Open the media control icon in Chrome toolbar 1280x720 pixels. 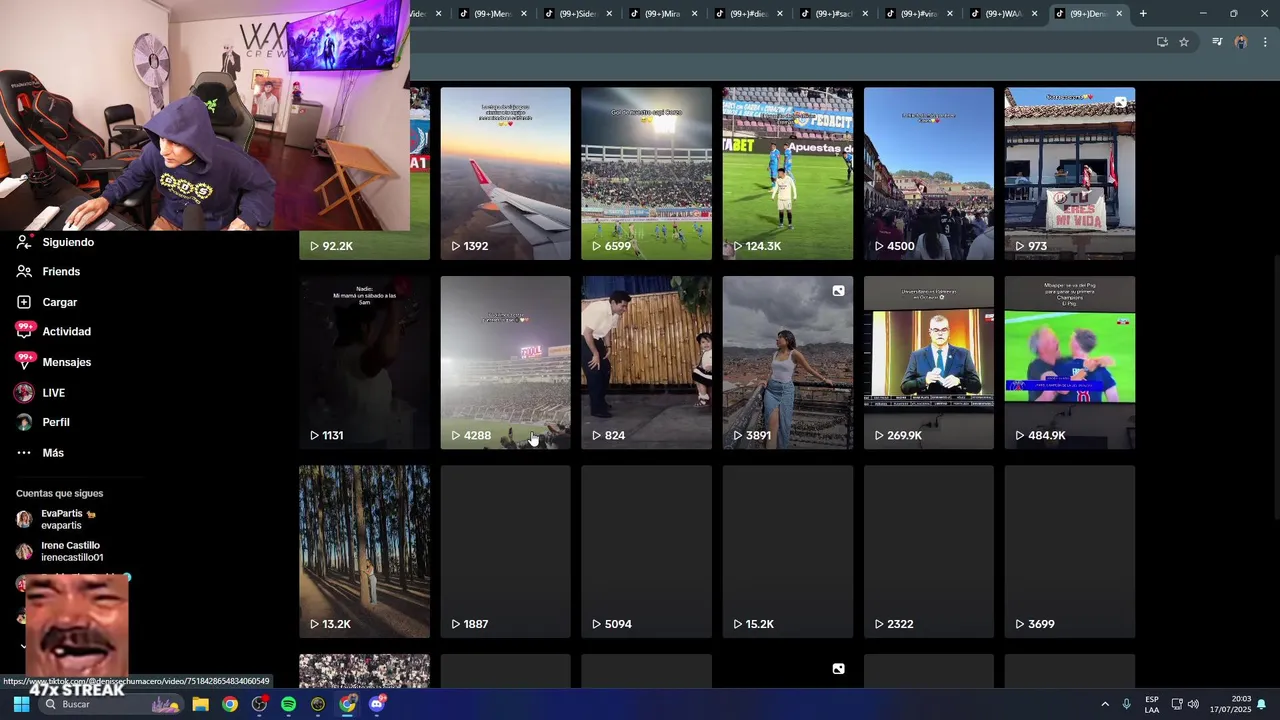coord(1217,42)
